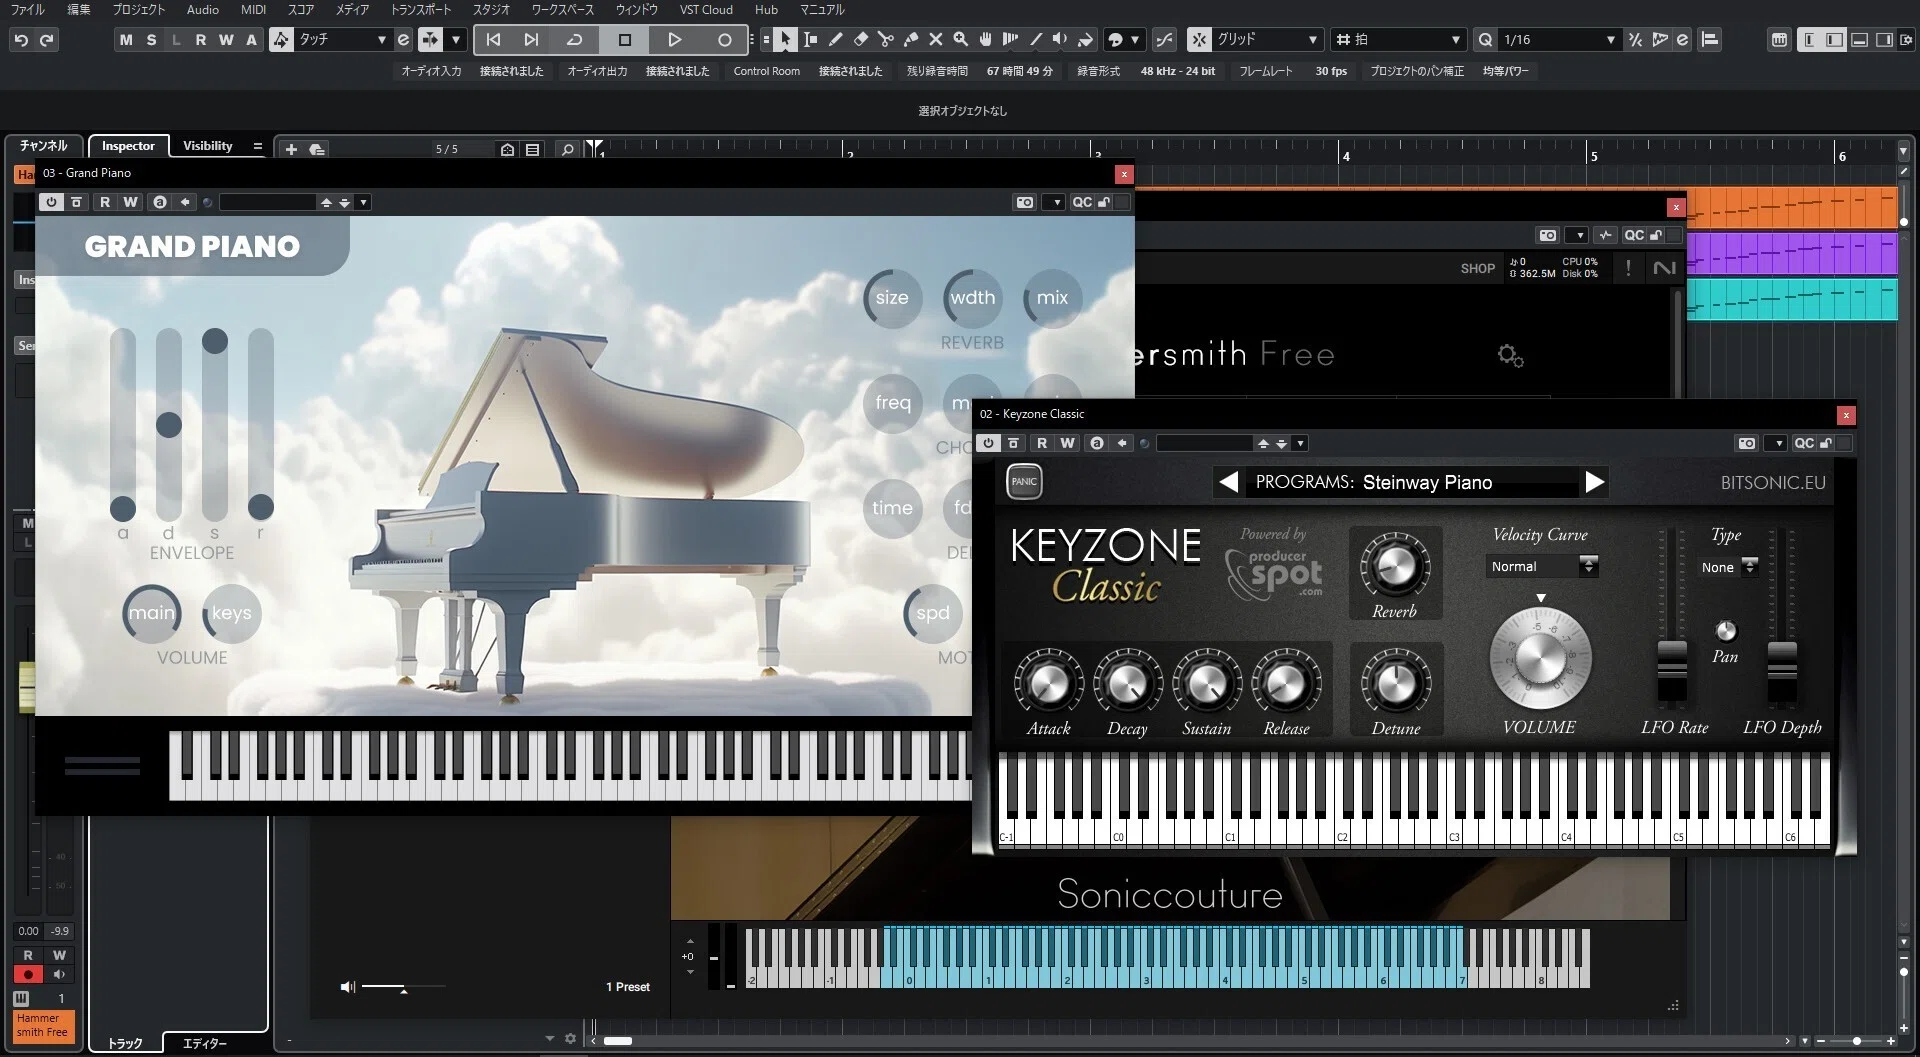Select the Glue tool
Screen dimensions: 1920x1057
click(x=910, y=40)
